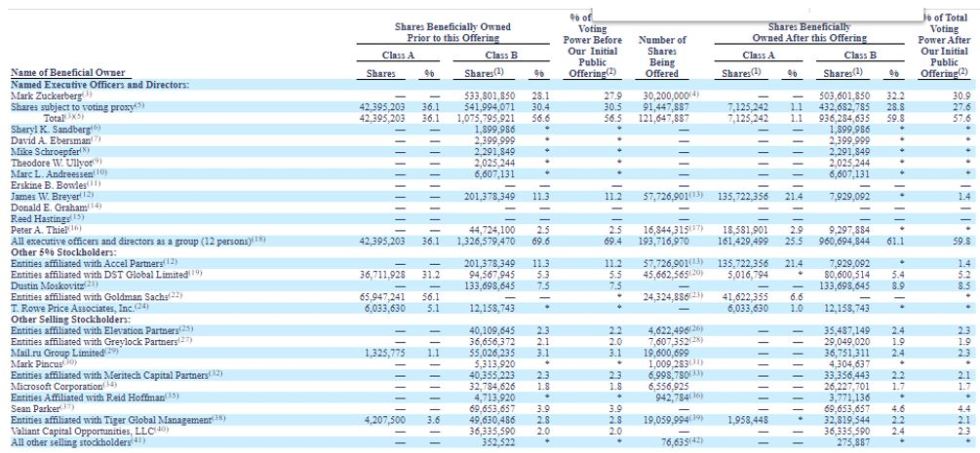Click the 'Other 5% Stockholders' section heading
This screenshot has height=453, width=980.
[x=64, y=251]
